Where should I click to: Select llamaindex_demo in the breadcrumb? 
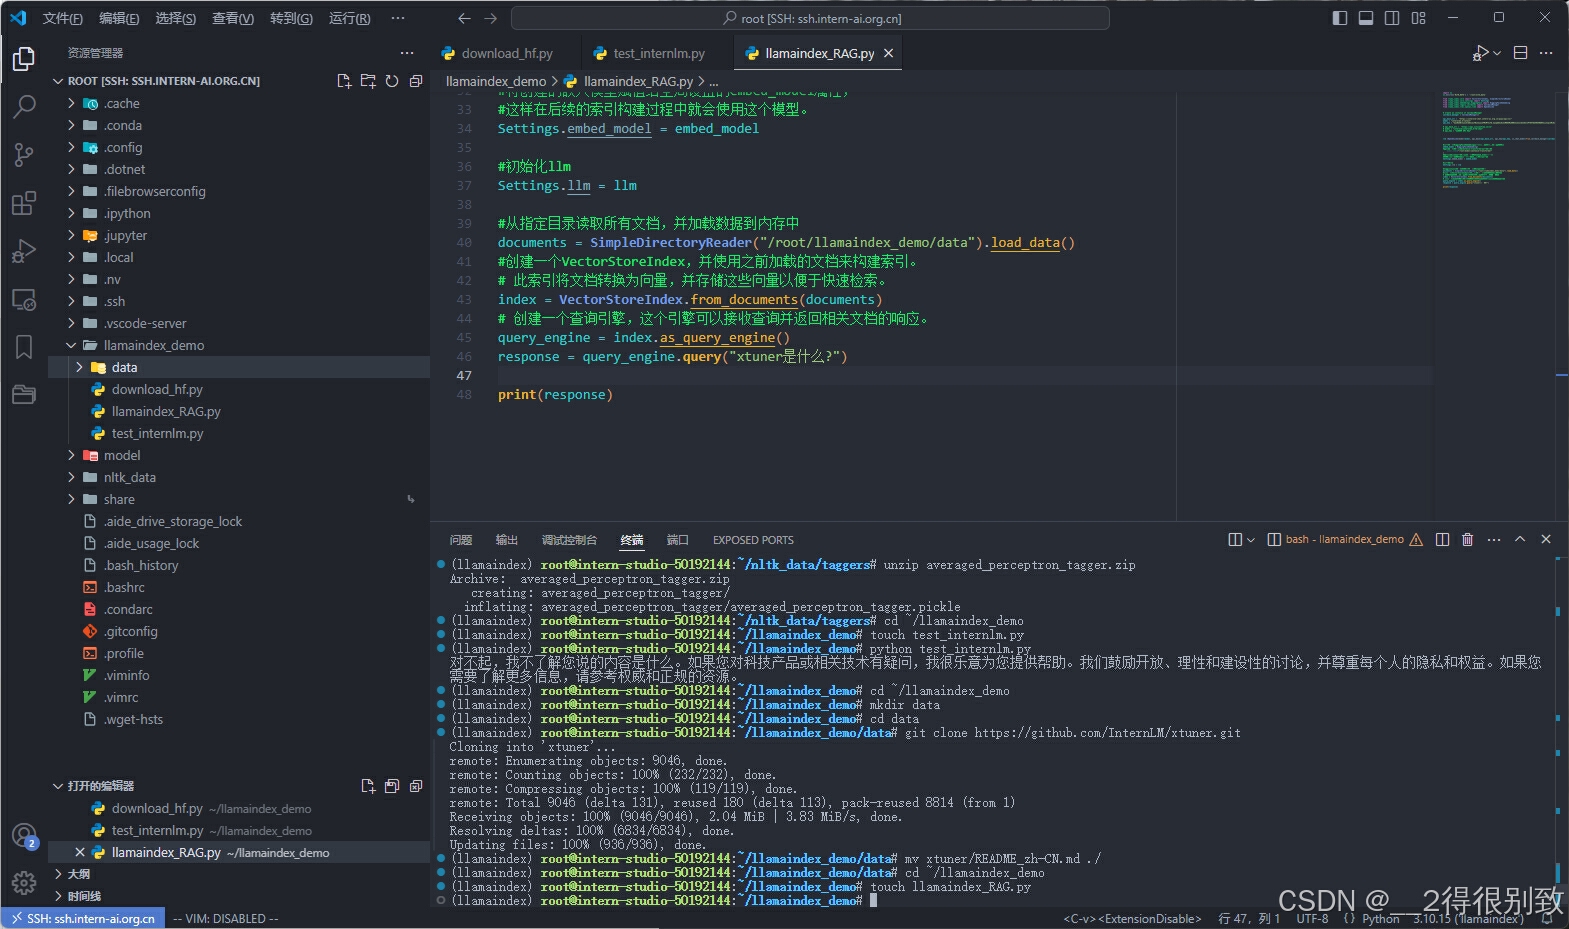click(x=496, y=81)
